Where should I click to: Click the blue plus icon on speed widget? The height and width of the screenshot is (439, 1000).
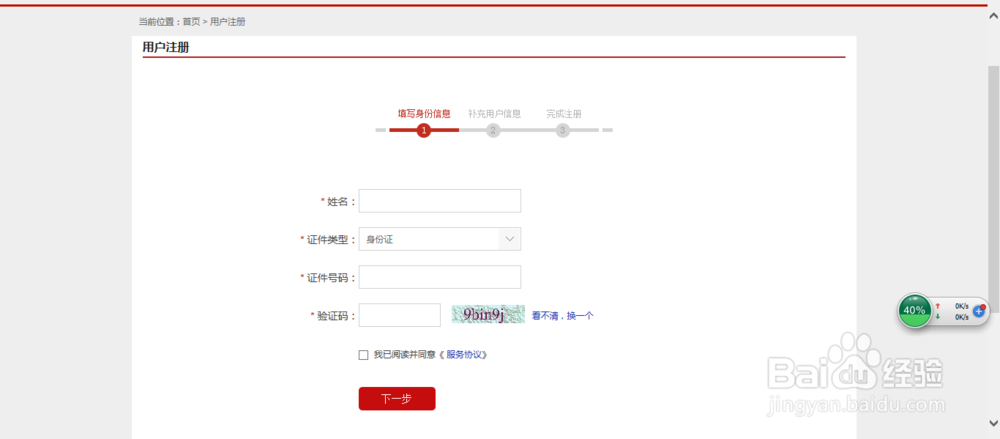(979, 311)
